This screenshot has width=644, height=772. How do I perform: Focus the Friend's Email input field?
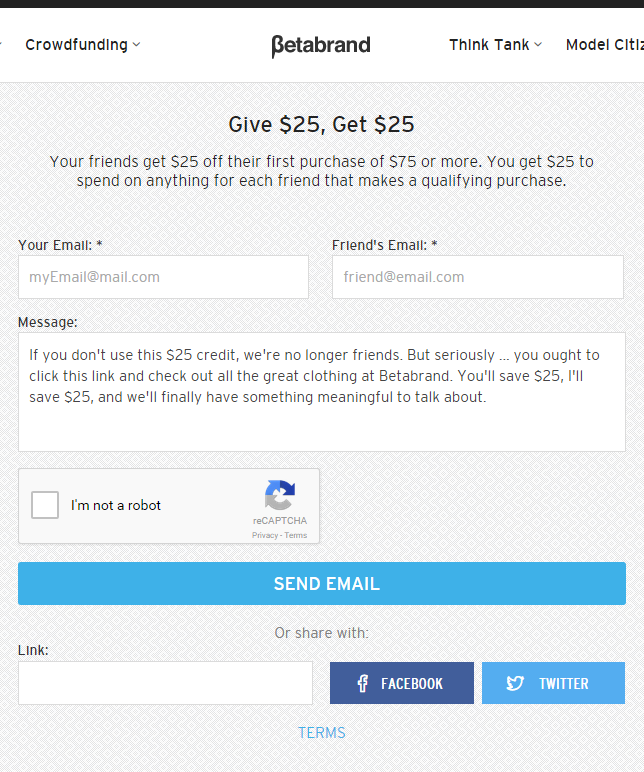[x=477, y=277]
